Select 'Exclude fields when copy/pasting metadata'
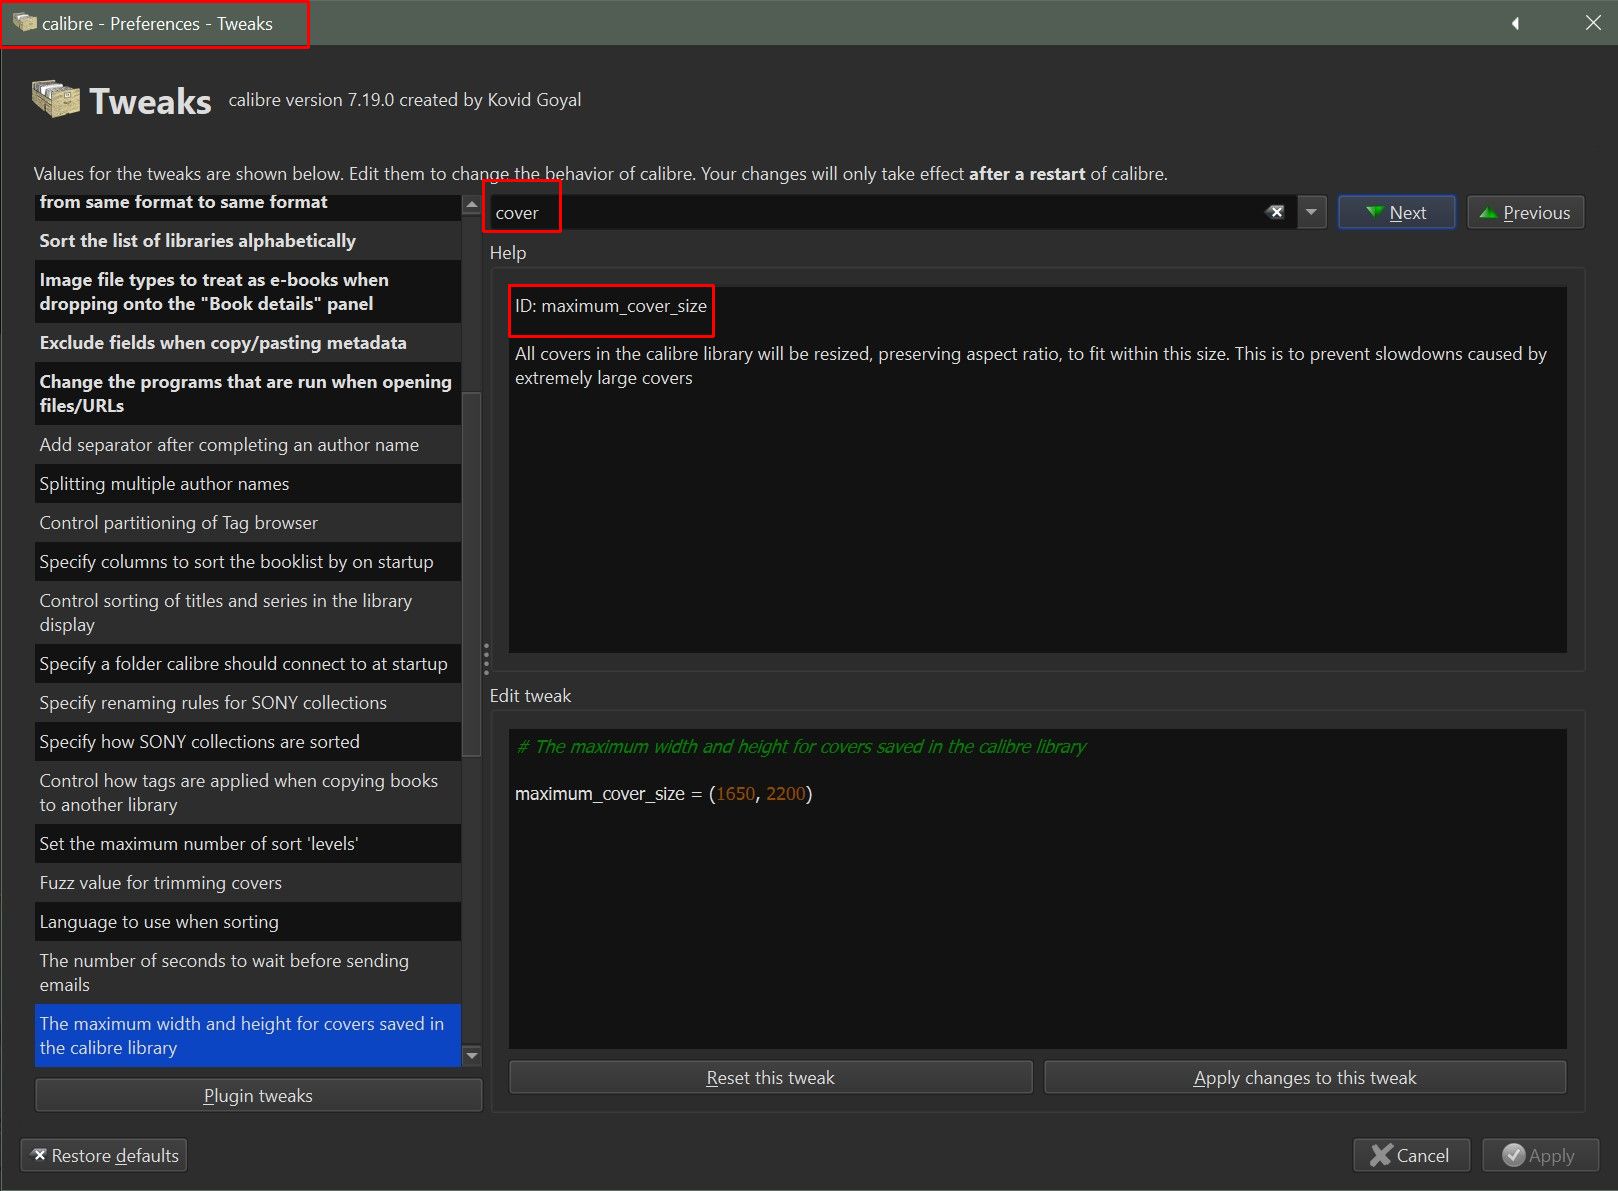The image size is (1618, 1191). 248,343
